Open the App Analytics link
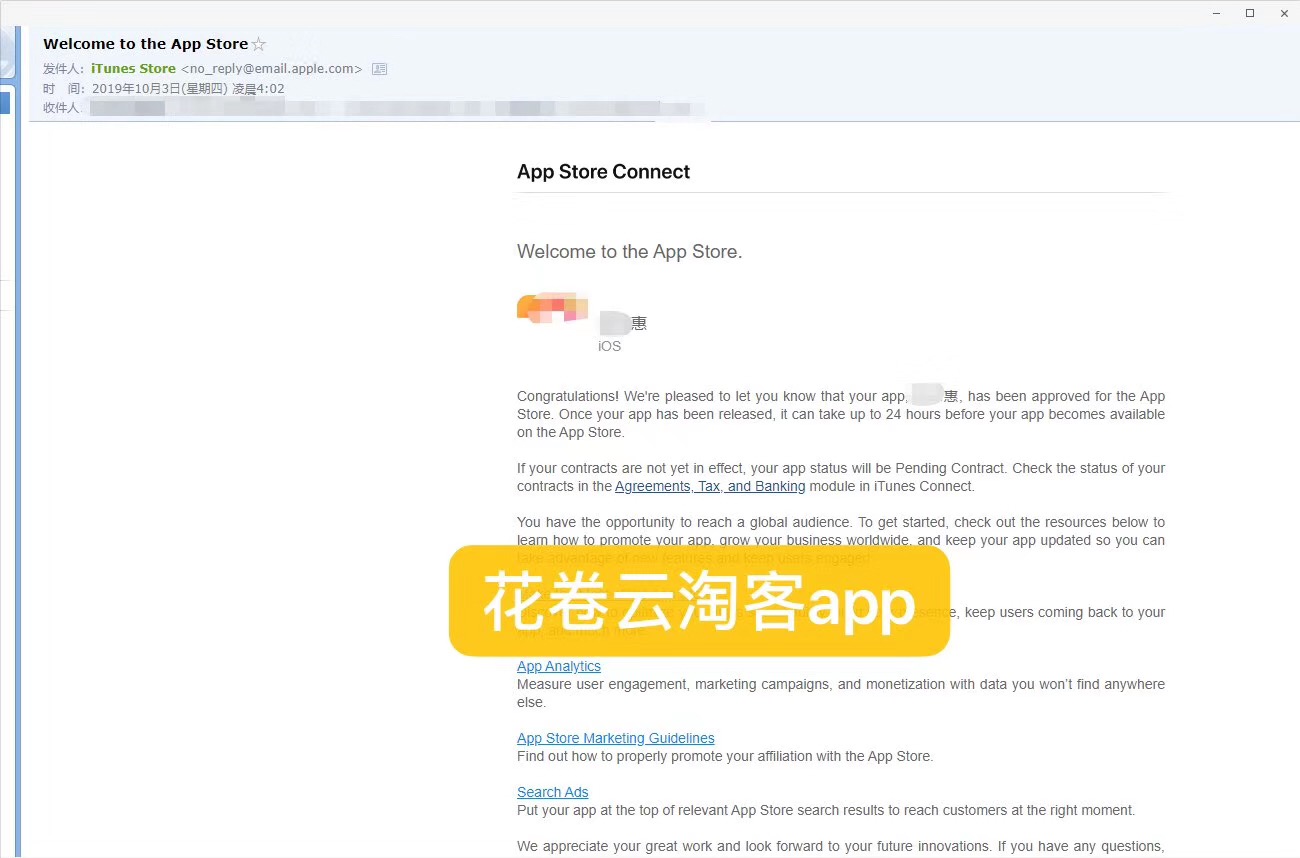The width and height of the screenshot is (1300, 858). [559, 666]
